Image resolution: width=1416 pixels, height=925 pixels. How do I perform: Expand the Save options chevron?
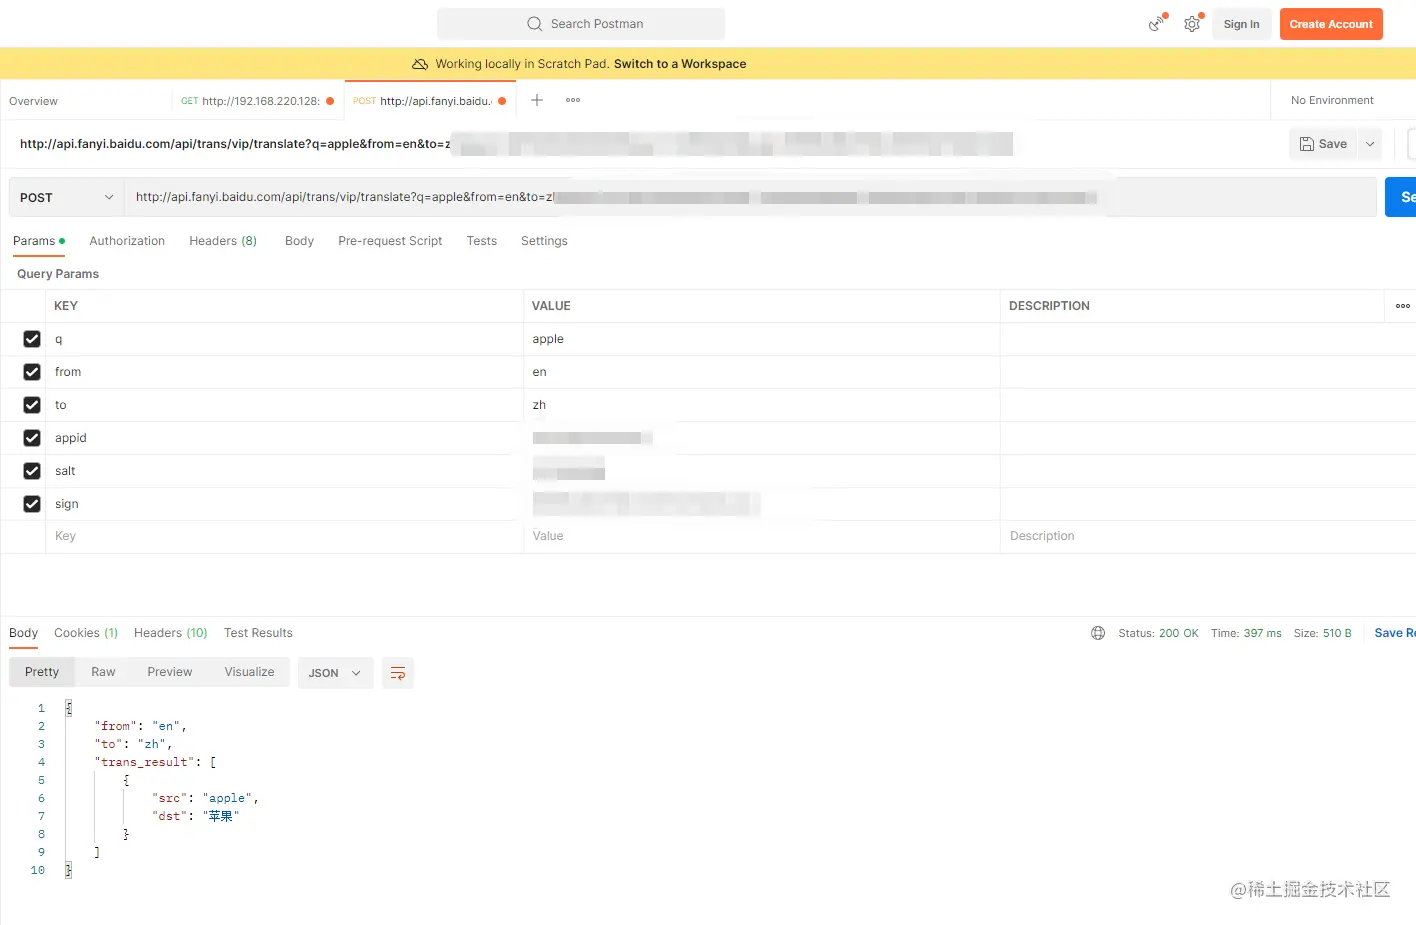[1370, 144]
